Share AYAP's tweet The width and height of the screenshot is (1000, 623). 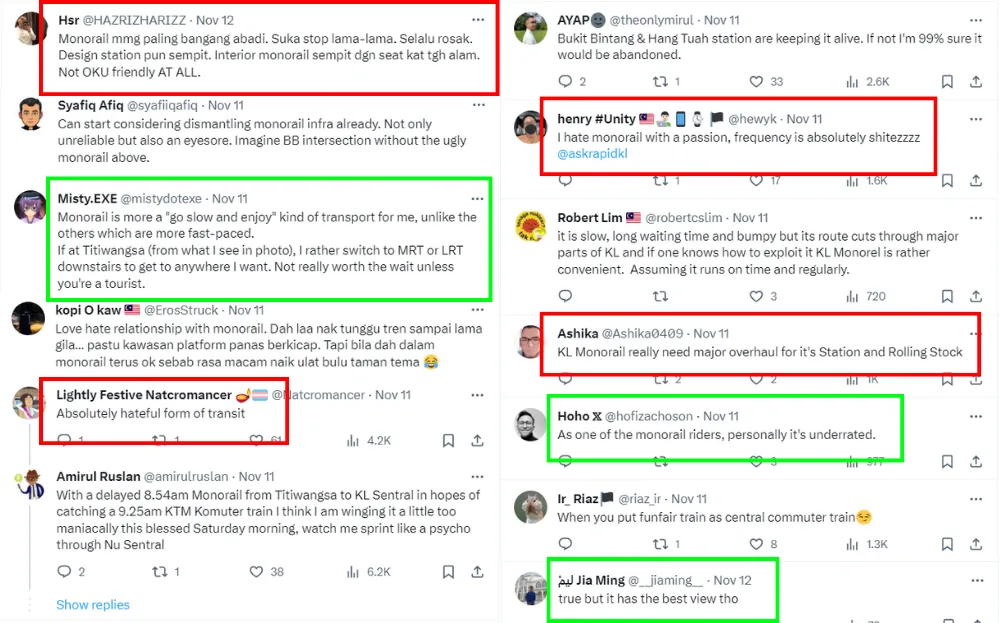coord(976,81)
